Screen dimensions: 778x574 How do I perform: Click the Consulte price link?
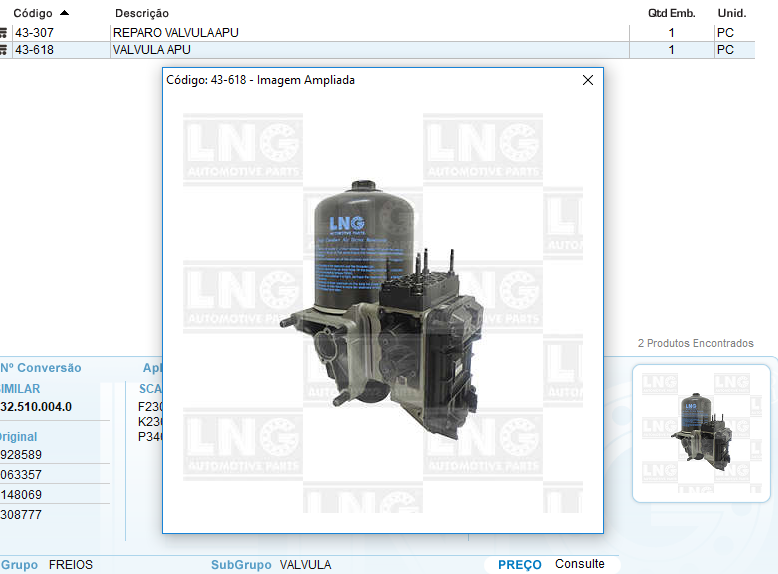click(580, 564)
